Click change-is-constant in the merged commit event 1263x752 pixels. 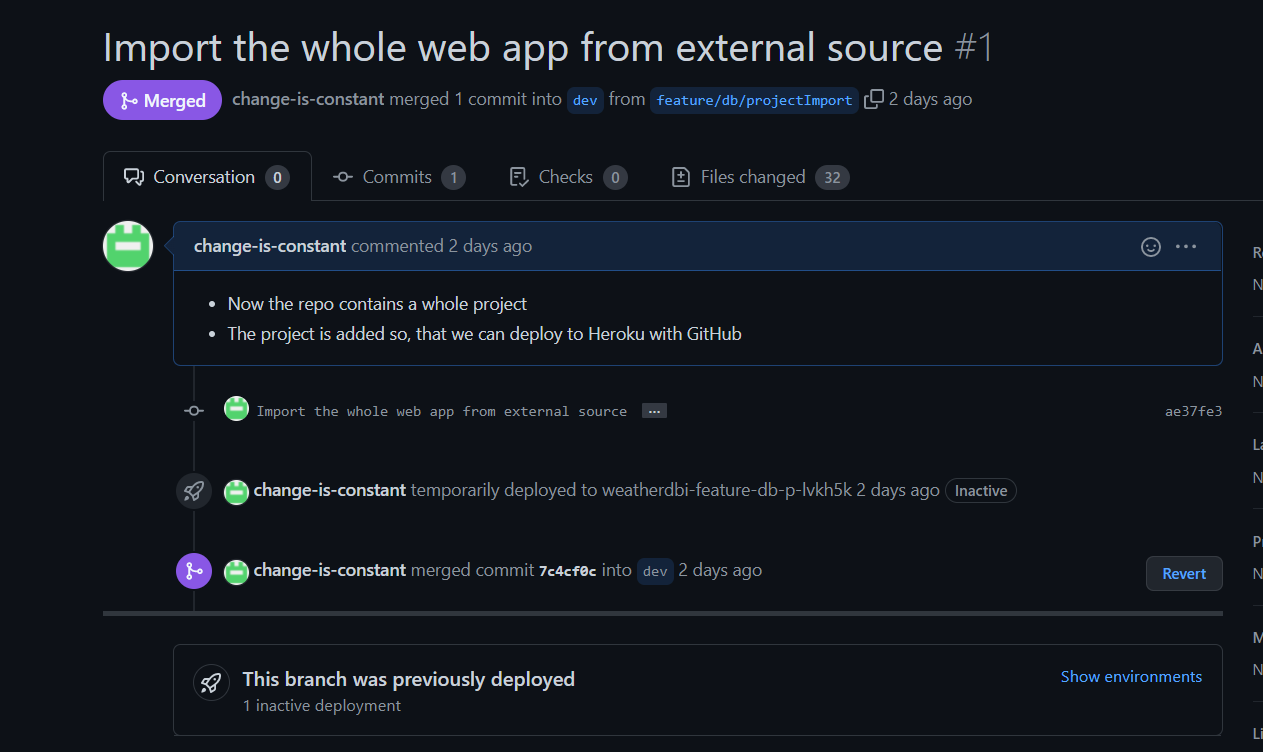[330, 570]
